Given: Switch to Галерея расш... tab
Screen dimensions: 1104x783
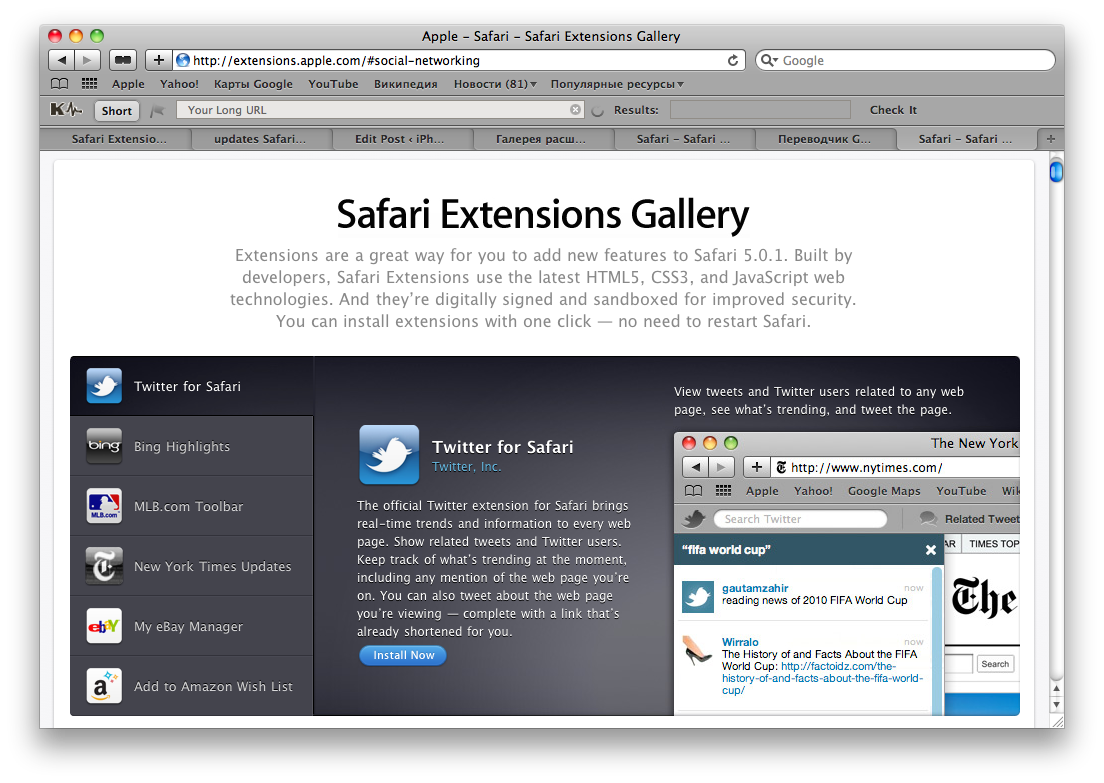Looking at the screenshot, I should click(x=541, y=139).
